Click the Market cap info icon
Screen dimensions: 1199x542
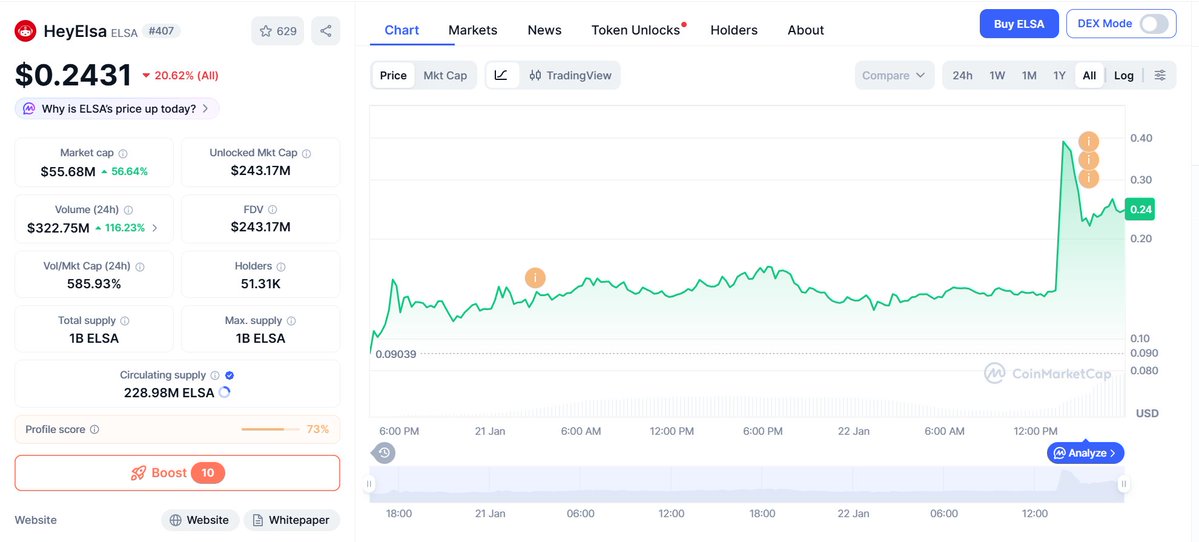pos(123,154)
